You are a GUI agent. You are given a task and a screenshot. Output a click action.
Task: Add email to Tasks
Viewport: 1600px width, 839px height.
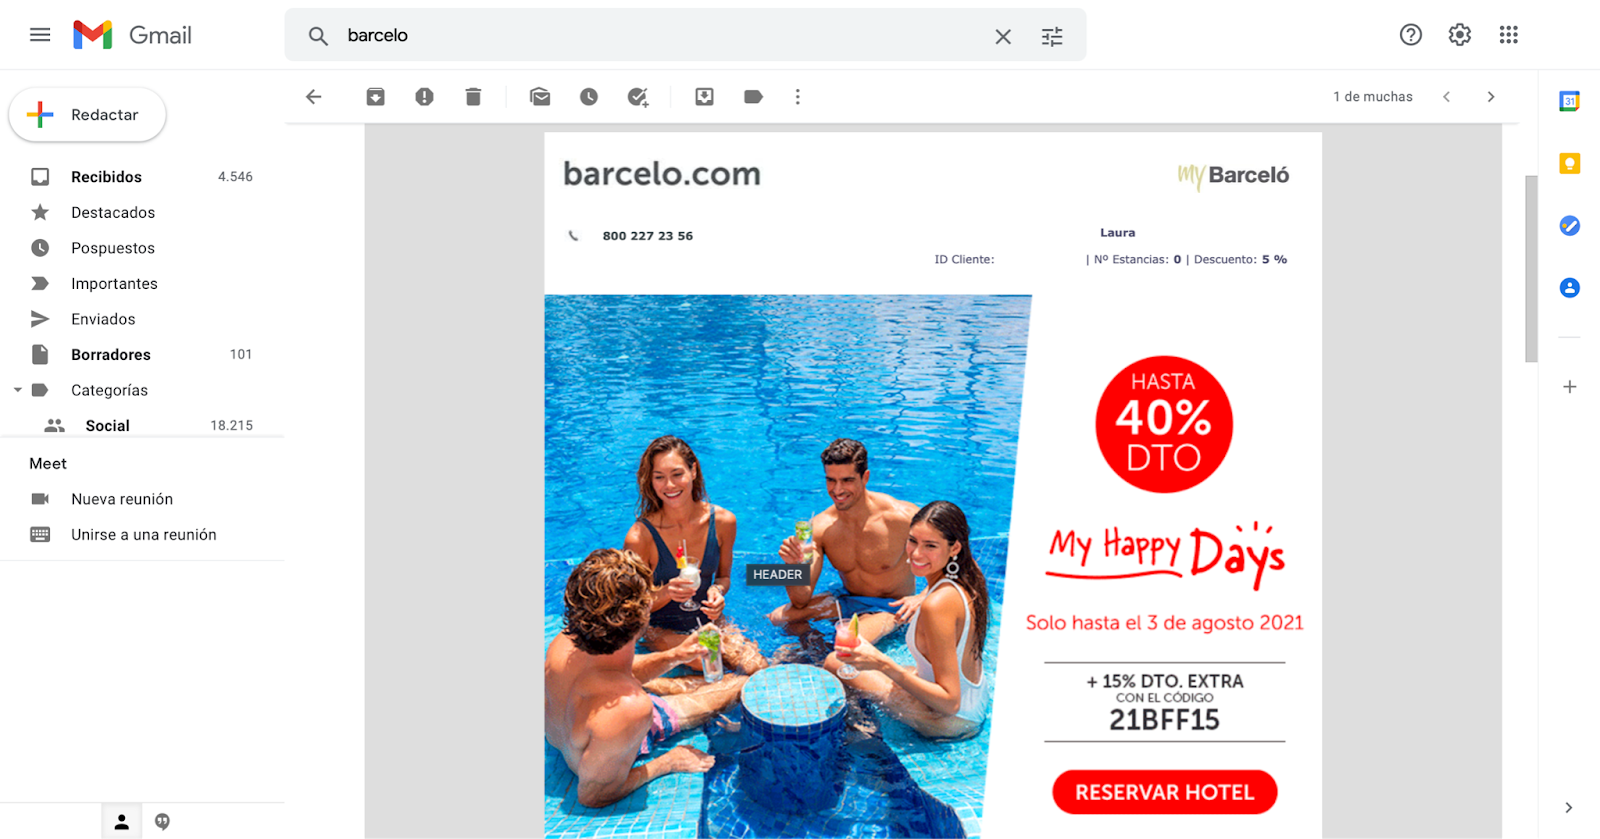(x=638, y=97)
